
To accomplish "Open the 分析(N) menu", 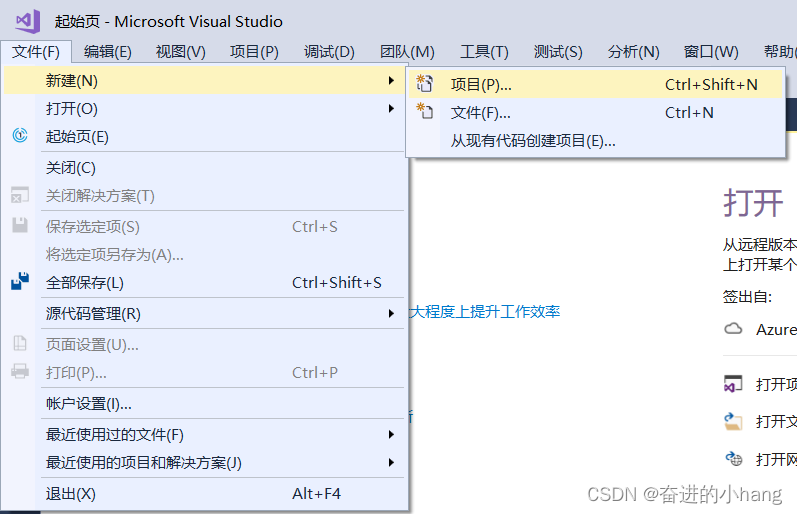I will [x=633, y=52].
